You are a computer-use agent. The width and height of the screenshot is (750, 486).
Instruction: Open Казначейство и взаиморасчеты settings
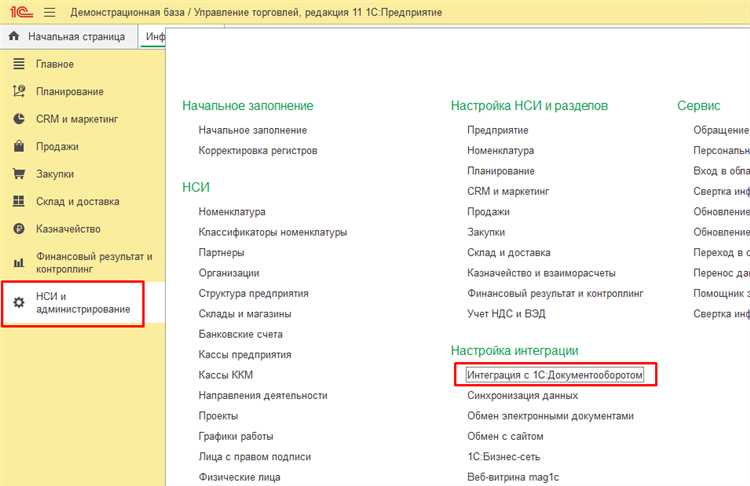coord(541,273)
